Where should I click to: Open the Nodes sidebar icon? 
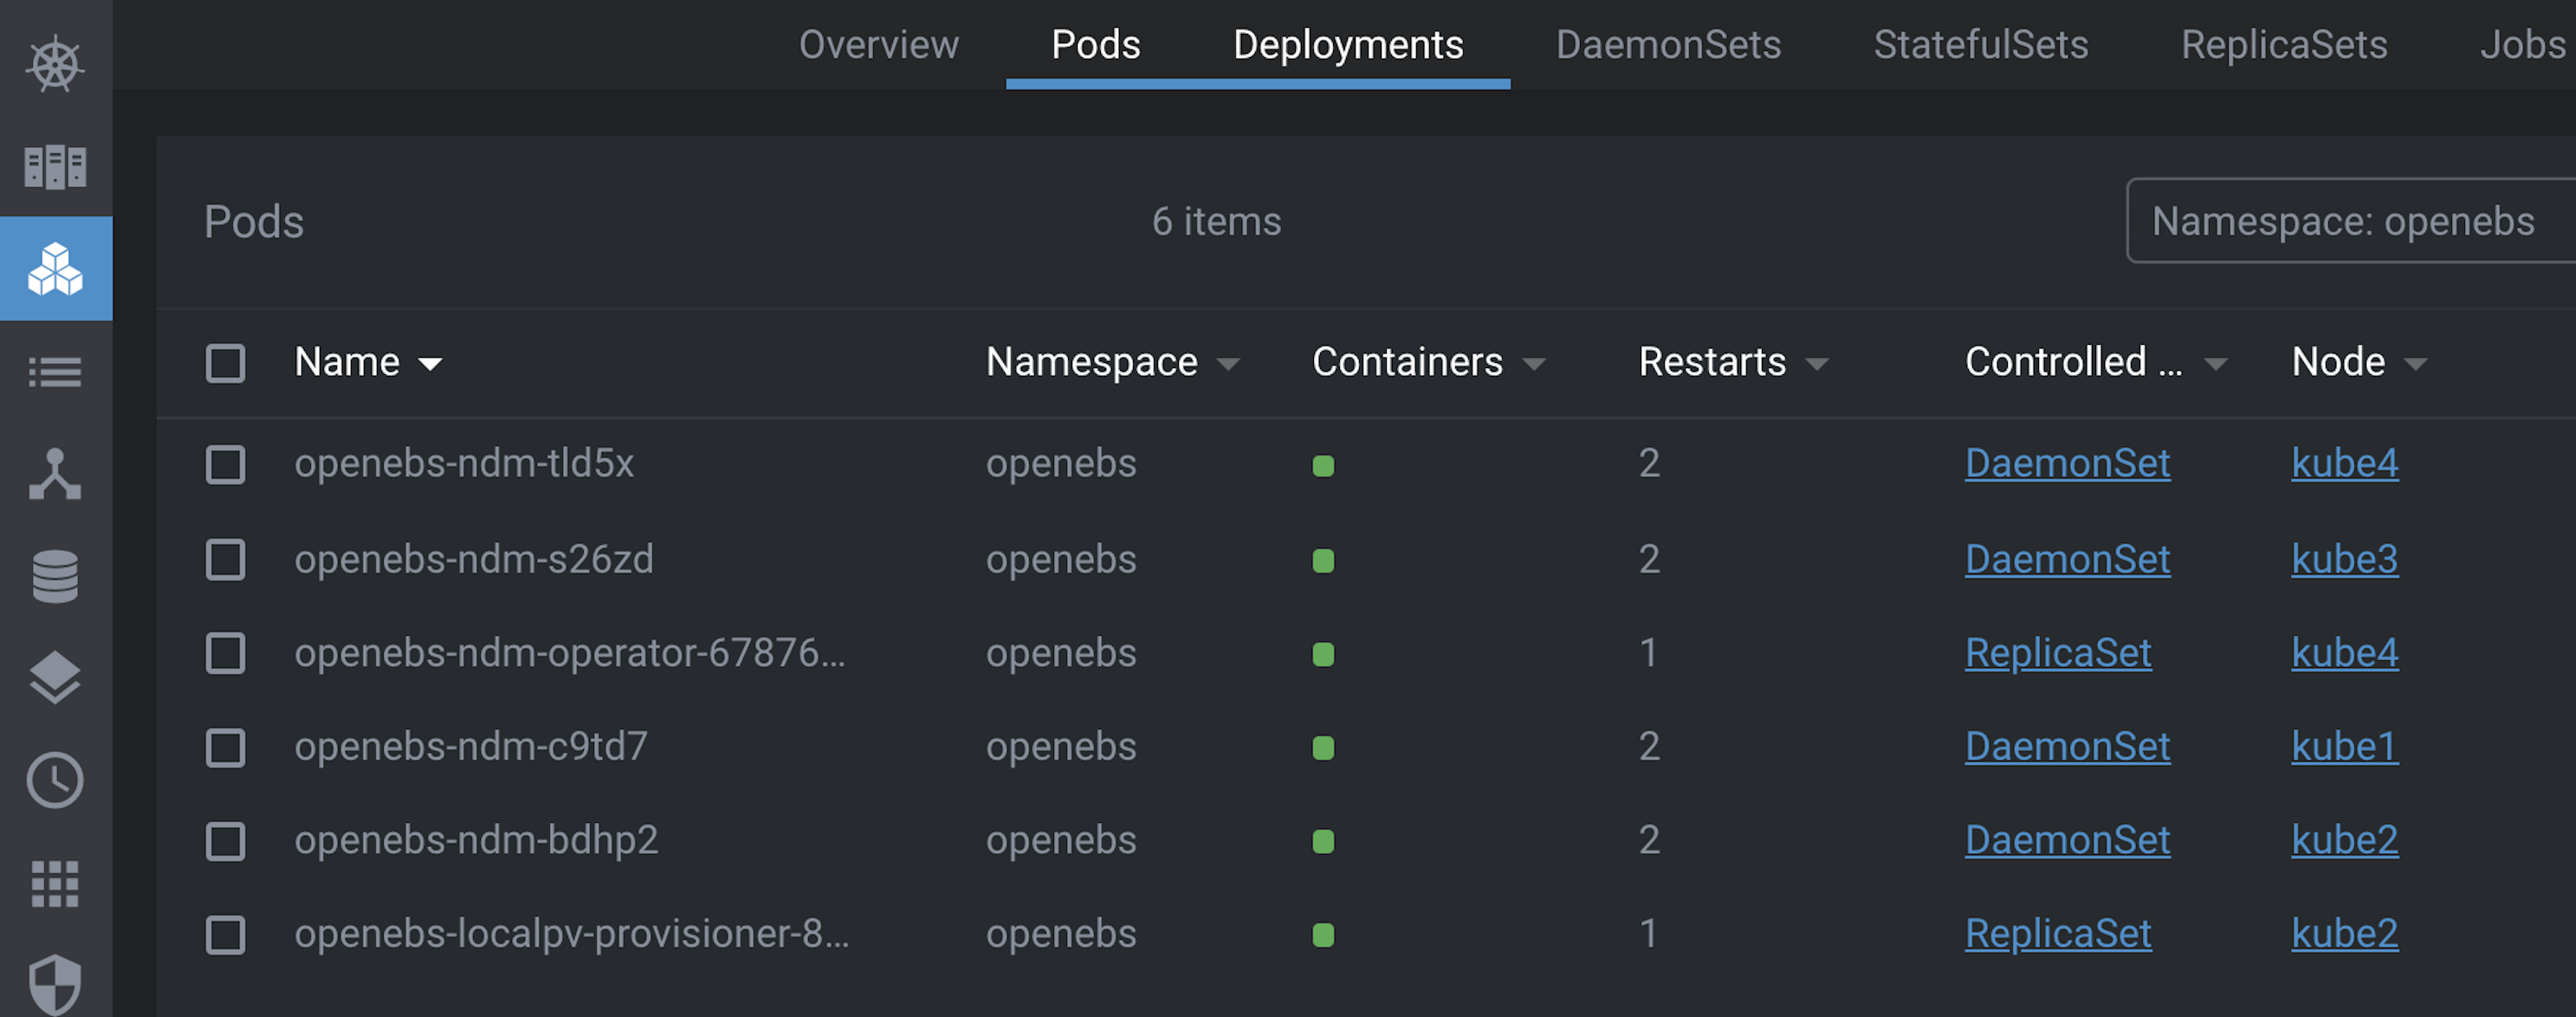tap(55, 167)
